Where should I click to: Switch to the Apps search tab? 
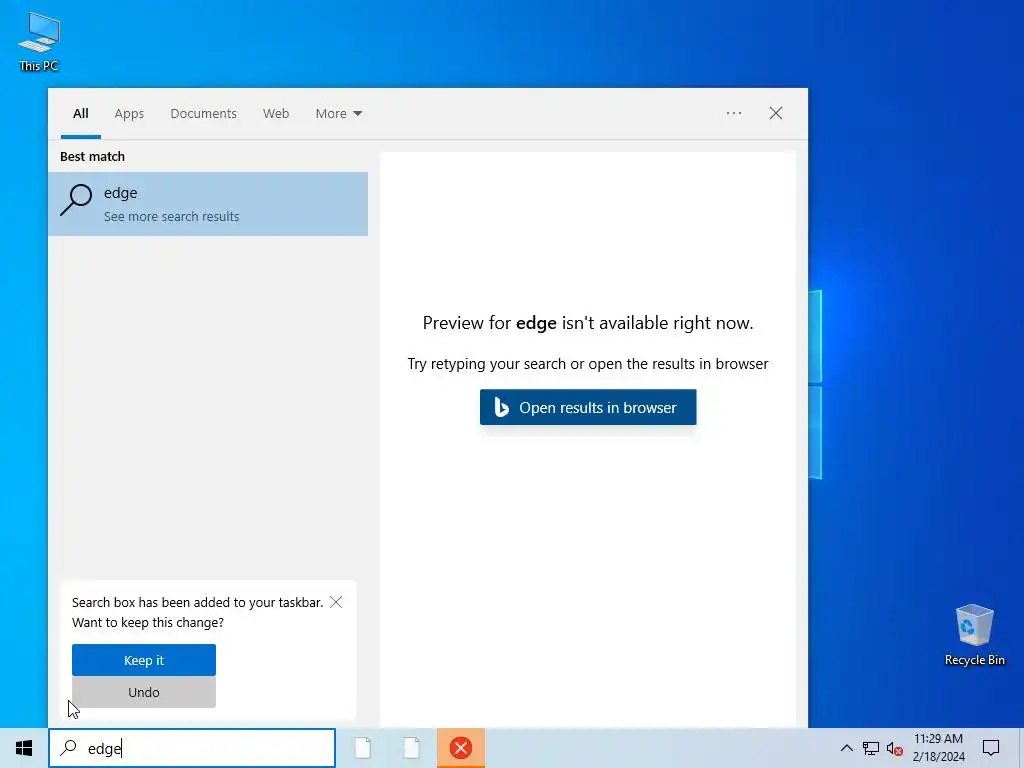[x=129, y=114]
